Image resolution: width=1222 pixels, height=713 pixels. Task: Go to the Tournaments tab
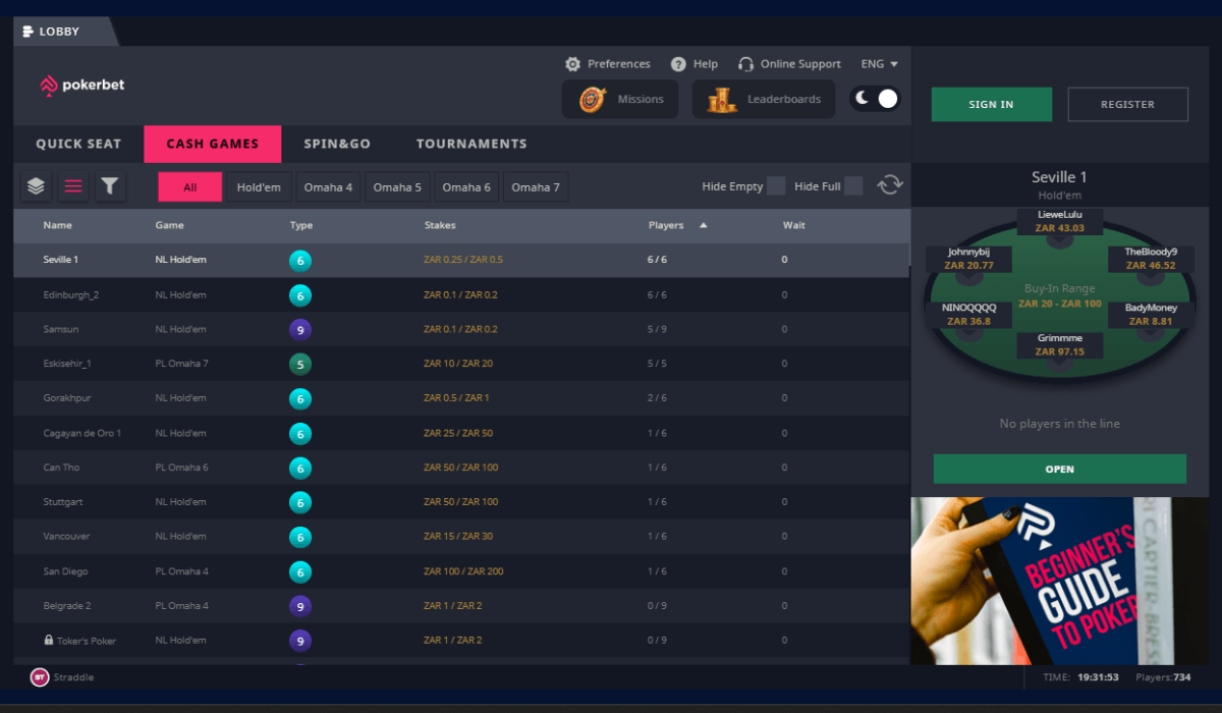tap(471, 144)
